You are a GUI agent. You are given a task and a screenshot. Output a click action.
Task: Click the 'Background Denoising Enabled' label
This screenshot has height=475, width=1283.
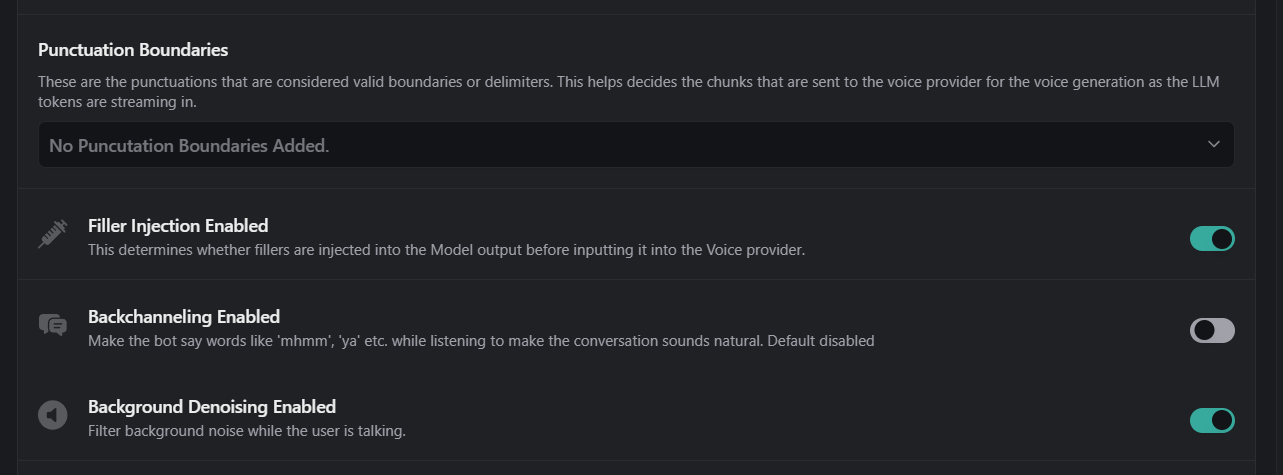pos(211,407)
